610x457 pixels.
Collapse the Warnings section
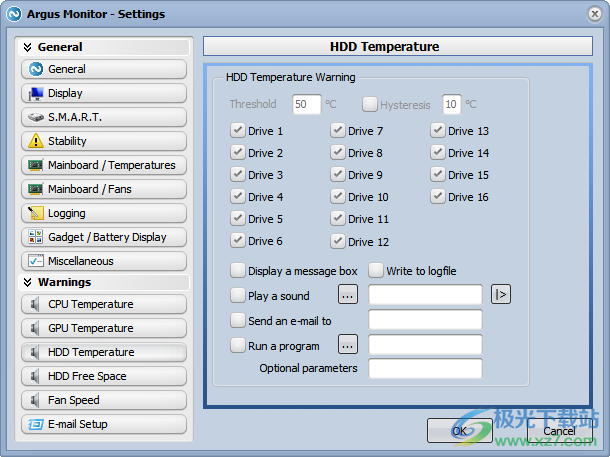pyautogui.click(x=28, y=282)
